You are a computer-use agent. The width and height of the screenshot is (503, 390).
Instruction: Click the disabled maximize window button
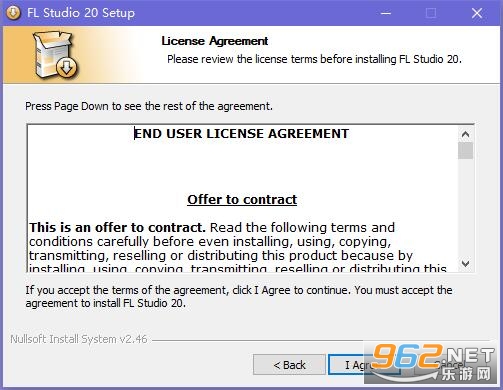pyautogui.click(x=431, y=13)
